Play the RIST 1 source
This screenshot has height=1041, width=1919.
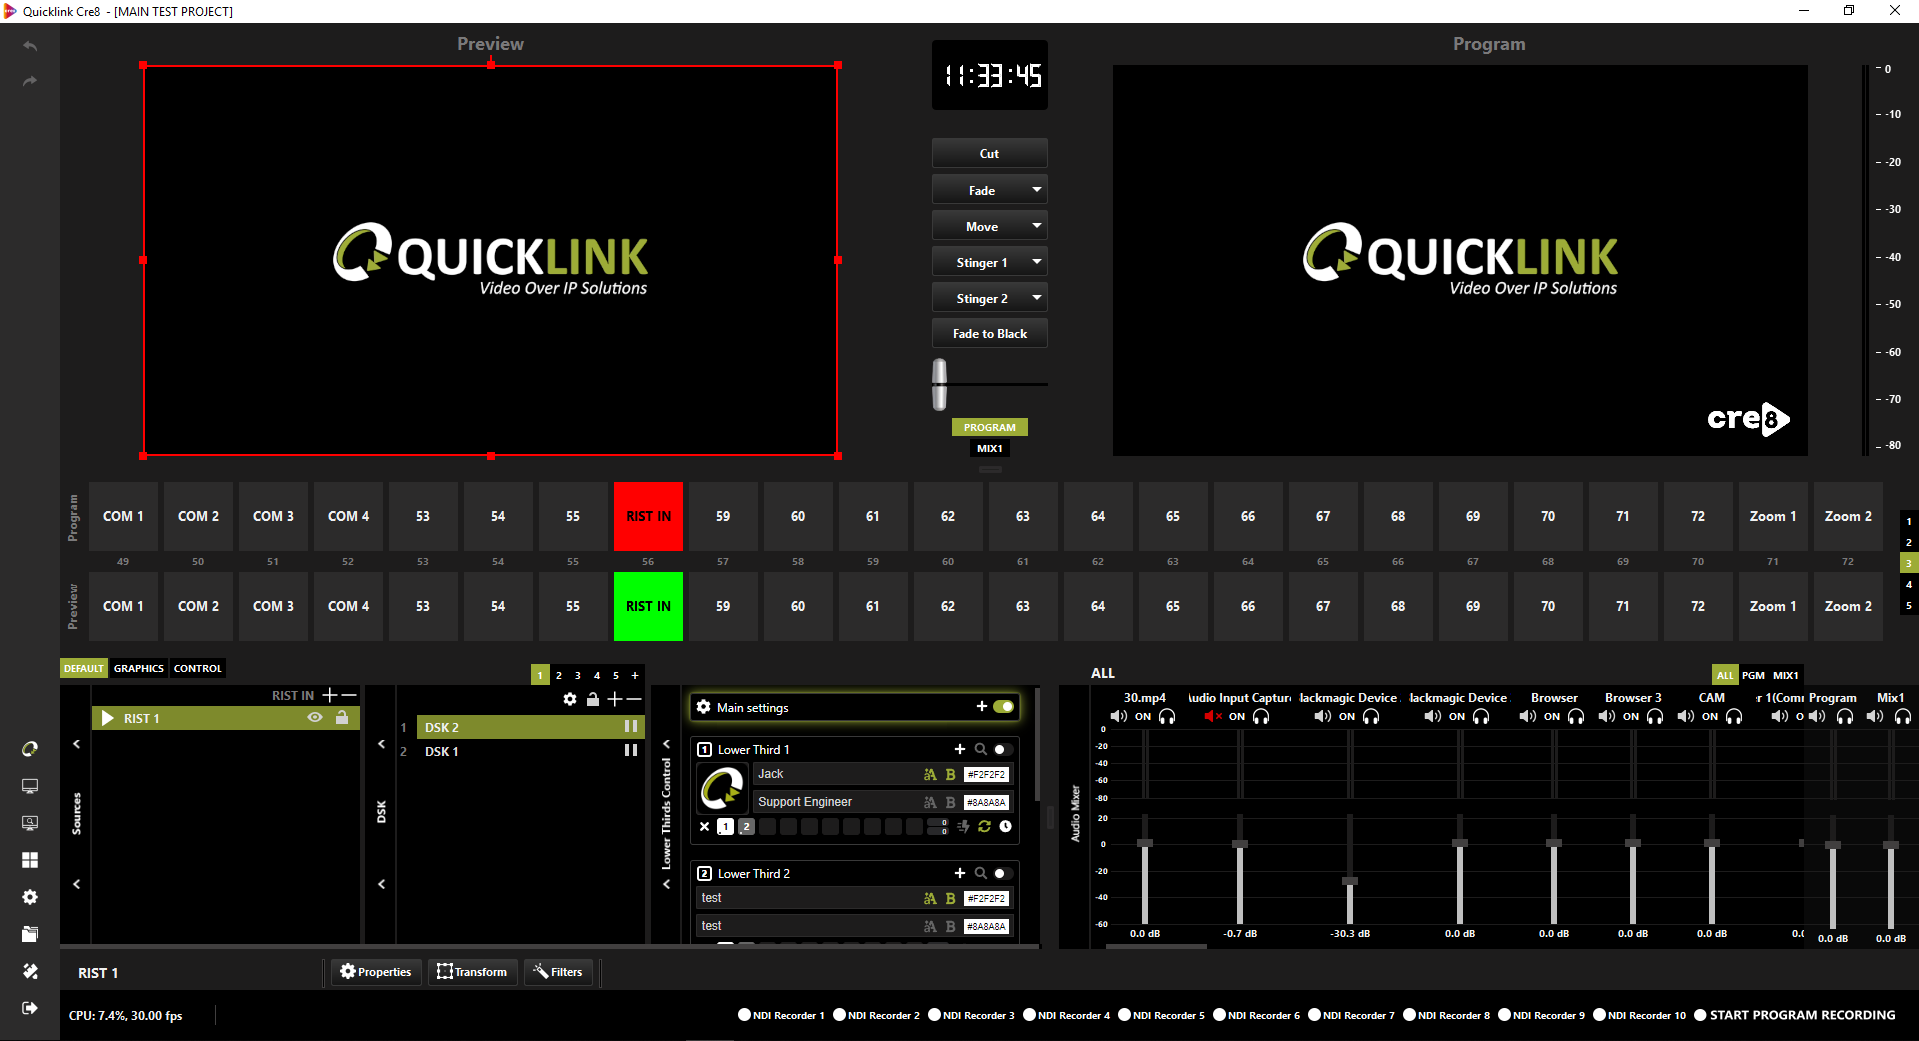tap(108, 718)
